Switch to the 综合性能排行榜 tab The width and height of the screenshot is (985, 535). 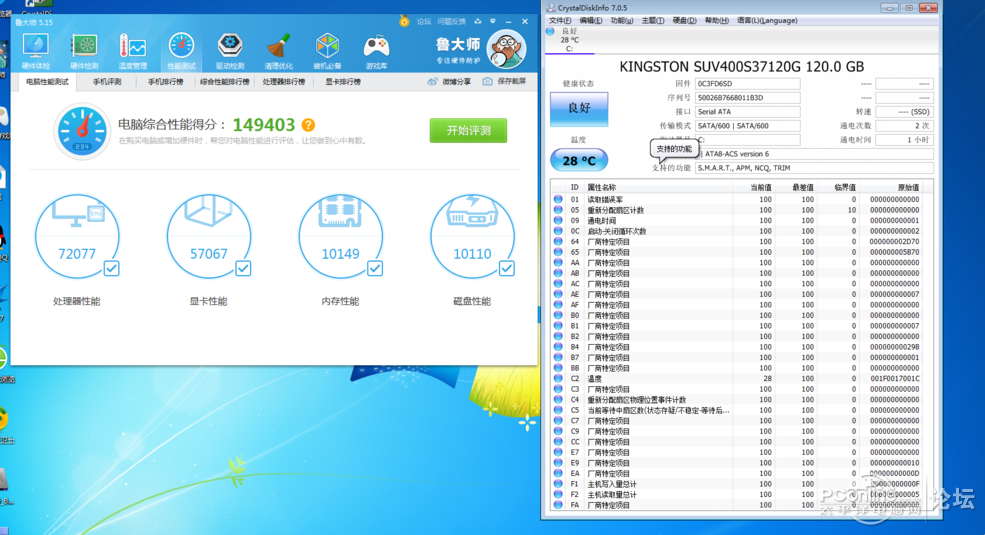[x=224, y=82]
